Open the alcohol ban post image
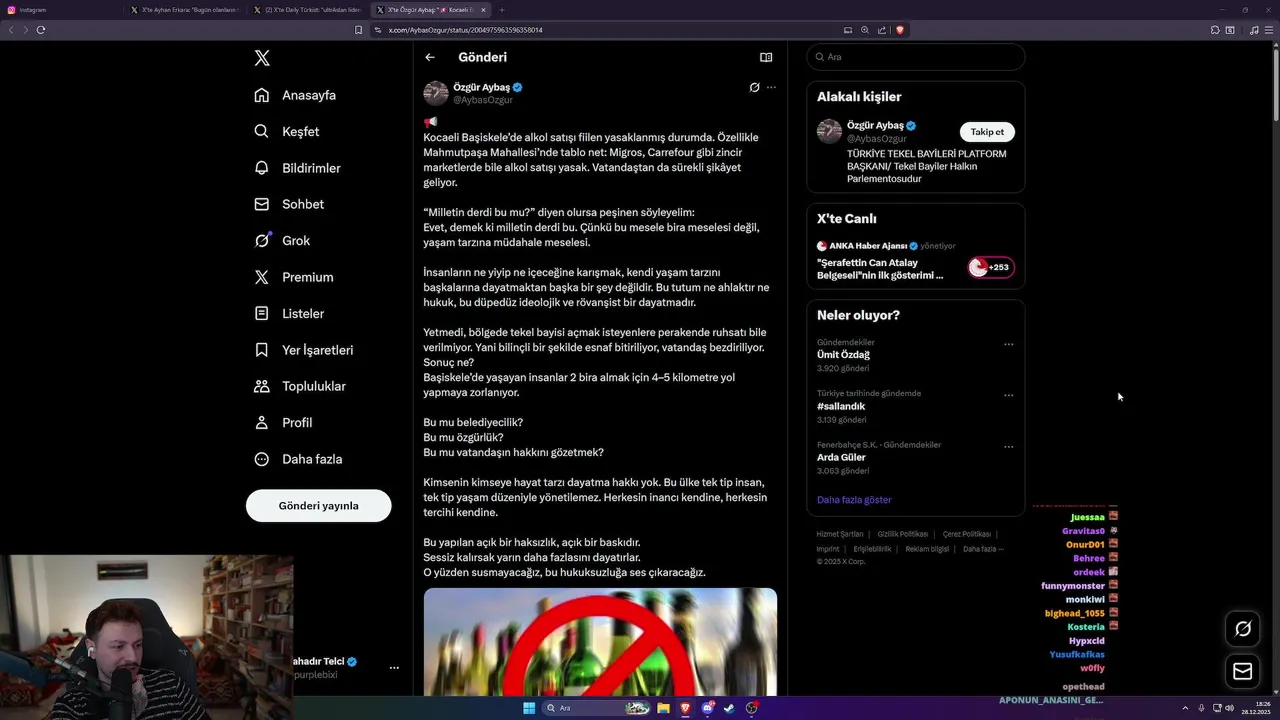The width and height of the screenshot is (1280, 720). tap(600, 641)
